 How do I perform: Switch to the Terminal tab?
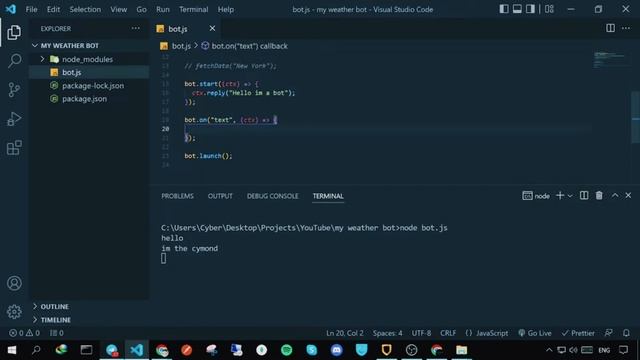coord(328,196)
